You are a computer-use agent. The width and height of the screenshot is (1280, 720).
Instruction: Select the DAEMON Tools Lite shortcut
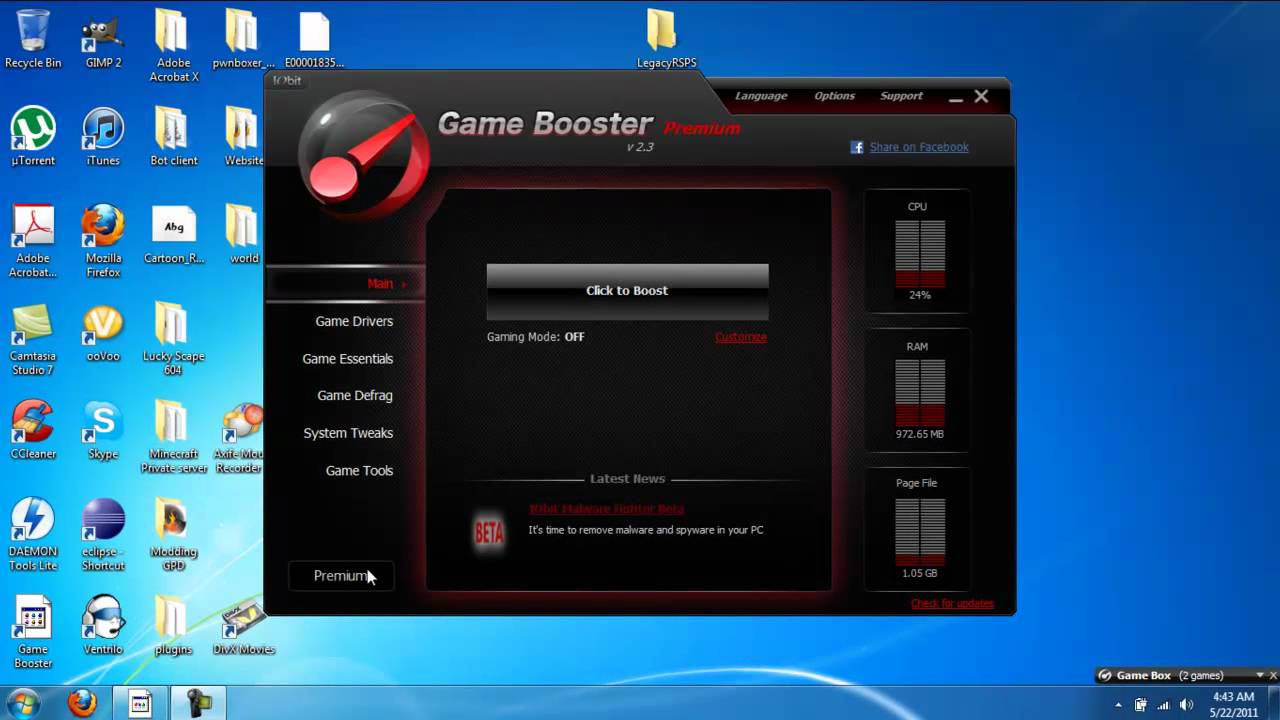tap(33, 535)
